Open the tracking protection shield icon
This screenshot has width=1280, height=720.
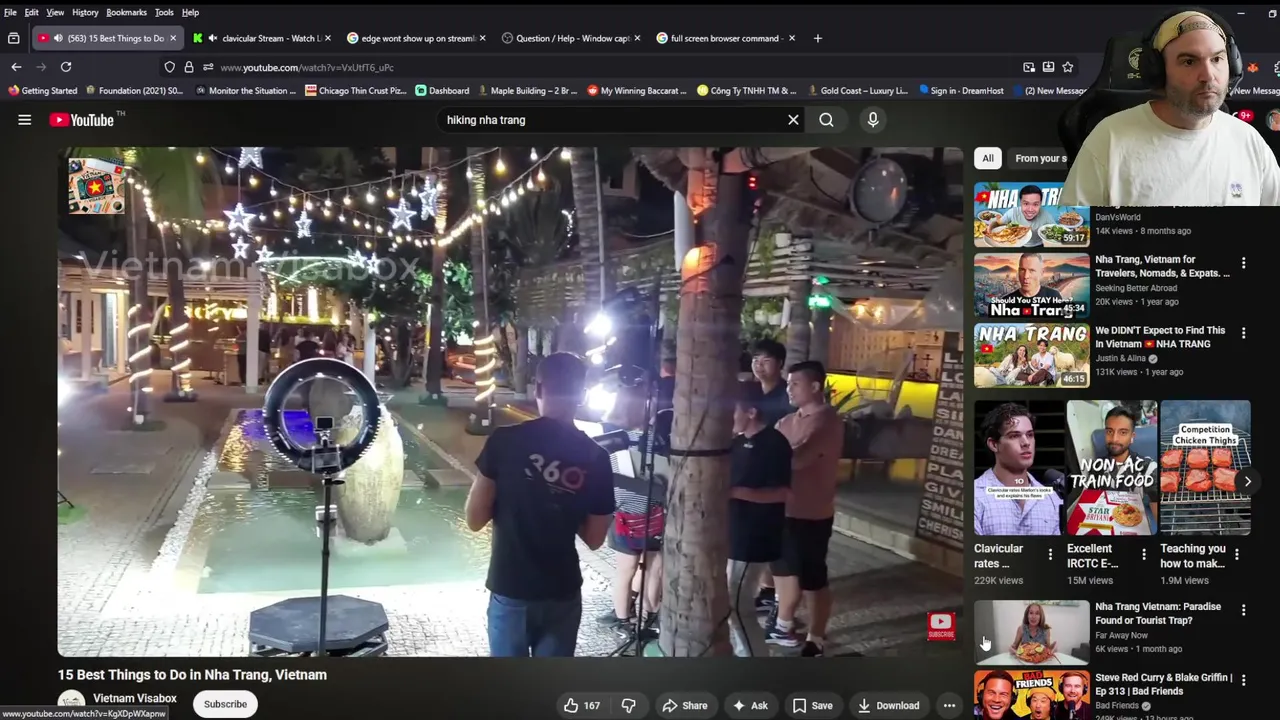[169, 67]
